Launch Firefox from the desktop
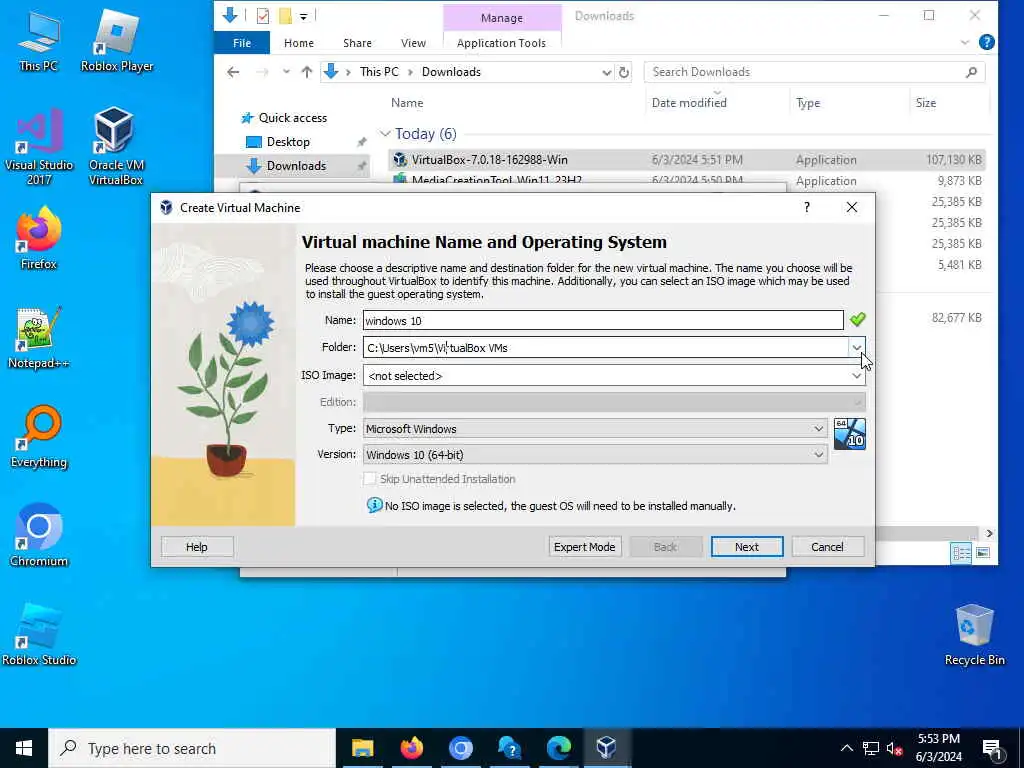Screen dimensions: 1024x768 pyautogui.click(x=39, y=238)
